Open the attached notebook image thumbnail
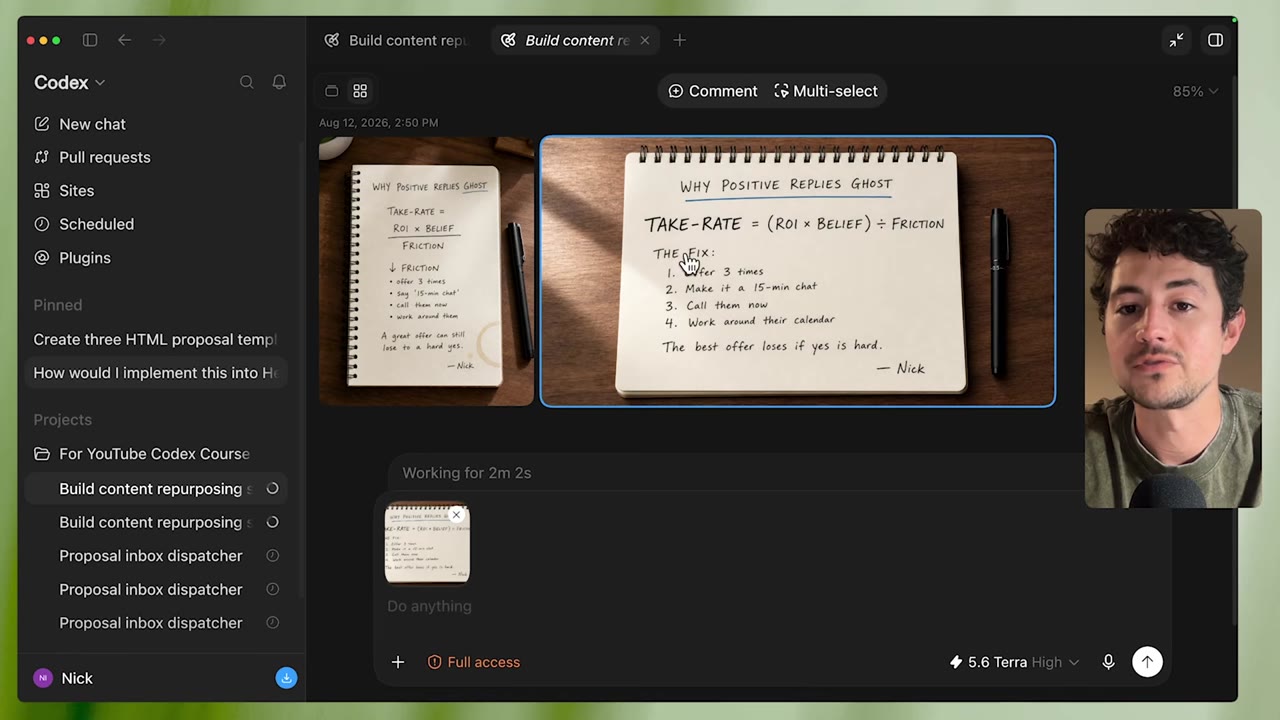Image resolution: width=1280 pixels, height=720 pixels. pos(427,543)
